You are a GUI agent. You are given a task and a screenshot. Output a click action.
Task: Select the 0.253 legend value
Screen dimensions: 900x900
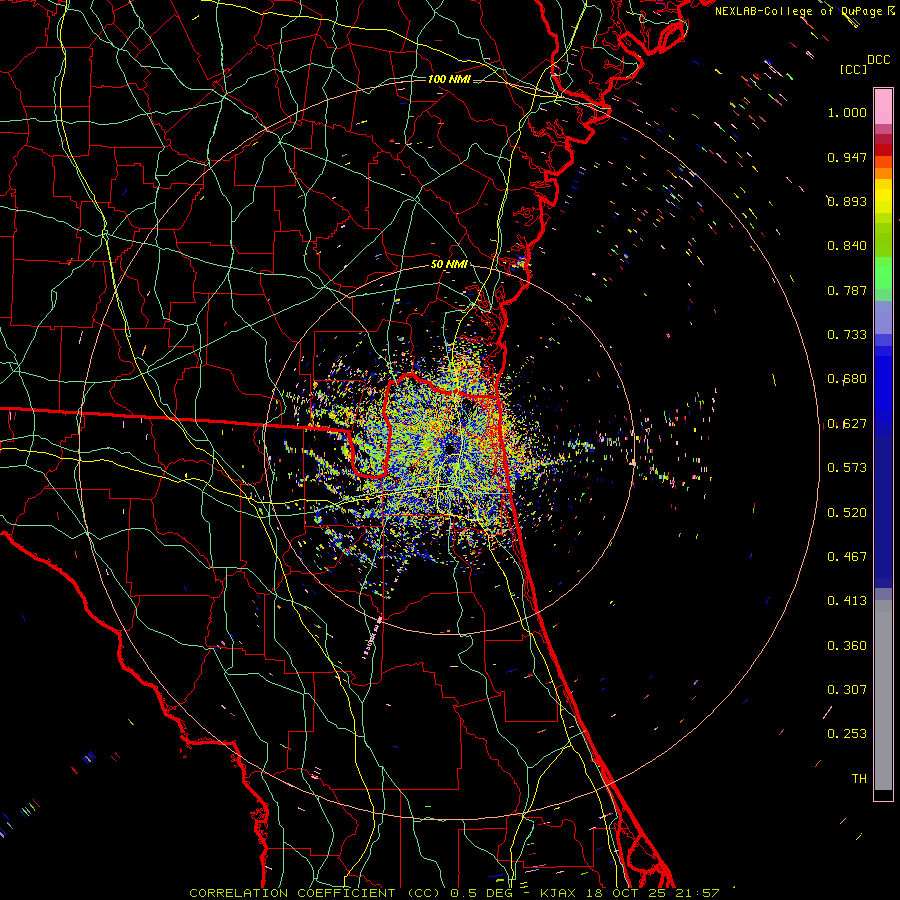(x=847, y=734)
